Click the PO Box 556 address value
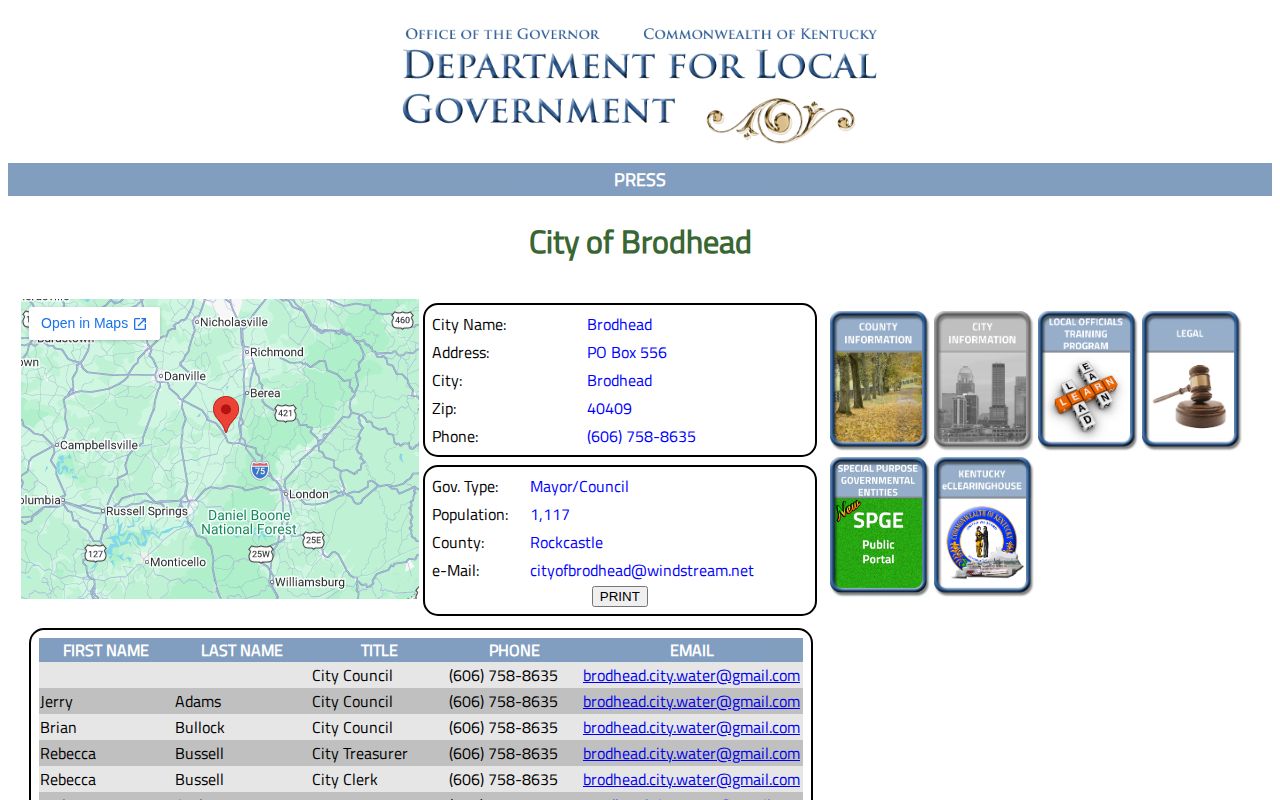This screenshot has height=800, width=1280. [627, 353]
